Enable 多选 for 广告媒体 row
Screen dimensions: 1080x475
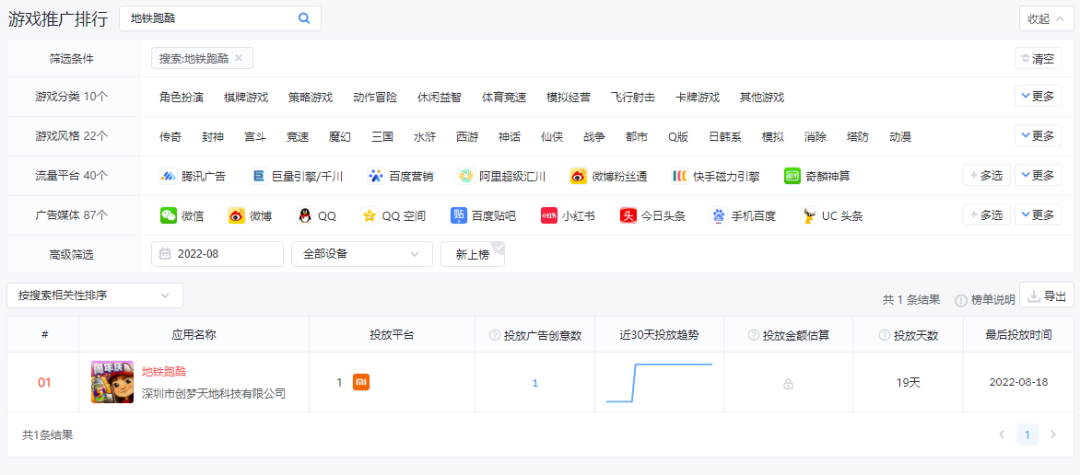[986, 216]
